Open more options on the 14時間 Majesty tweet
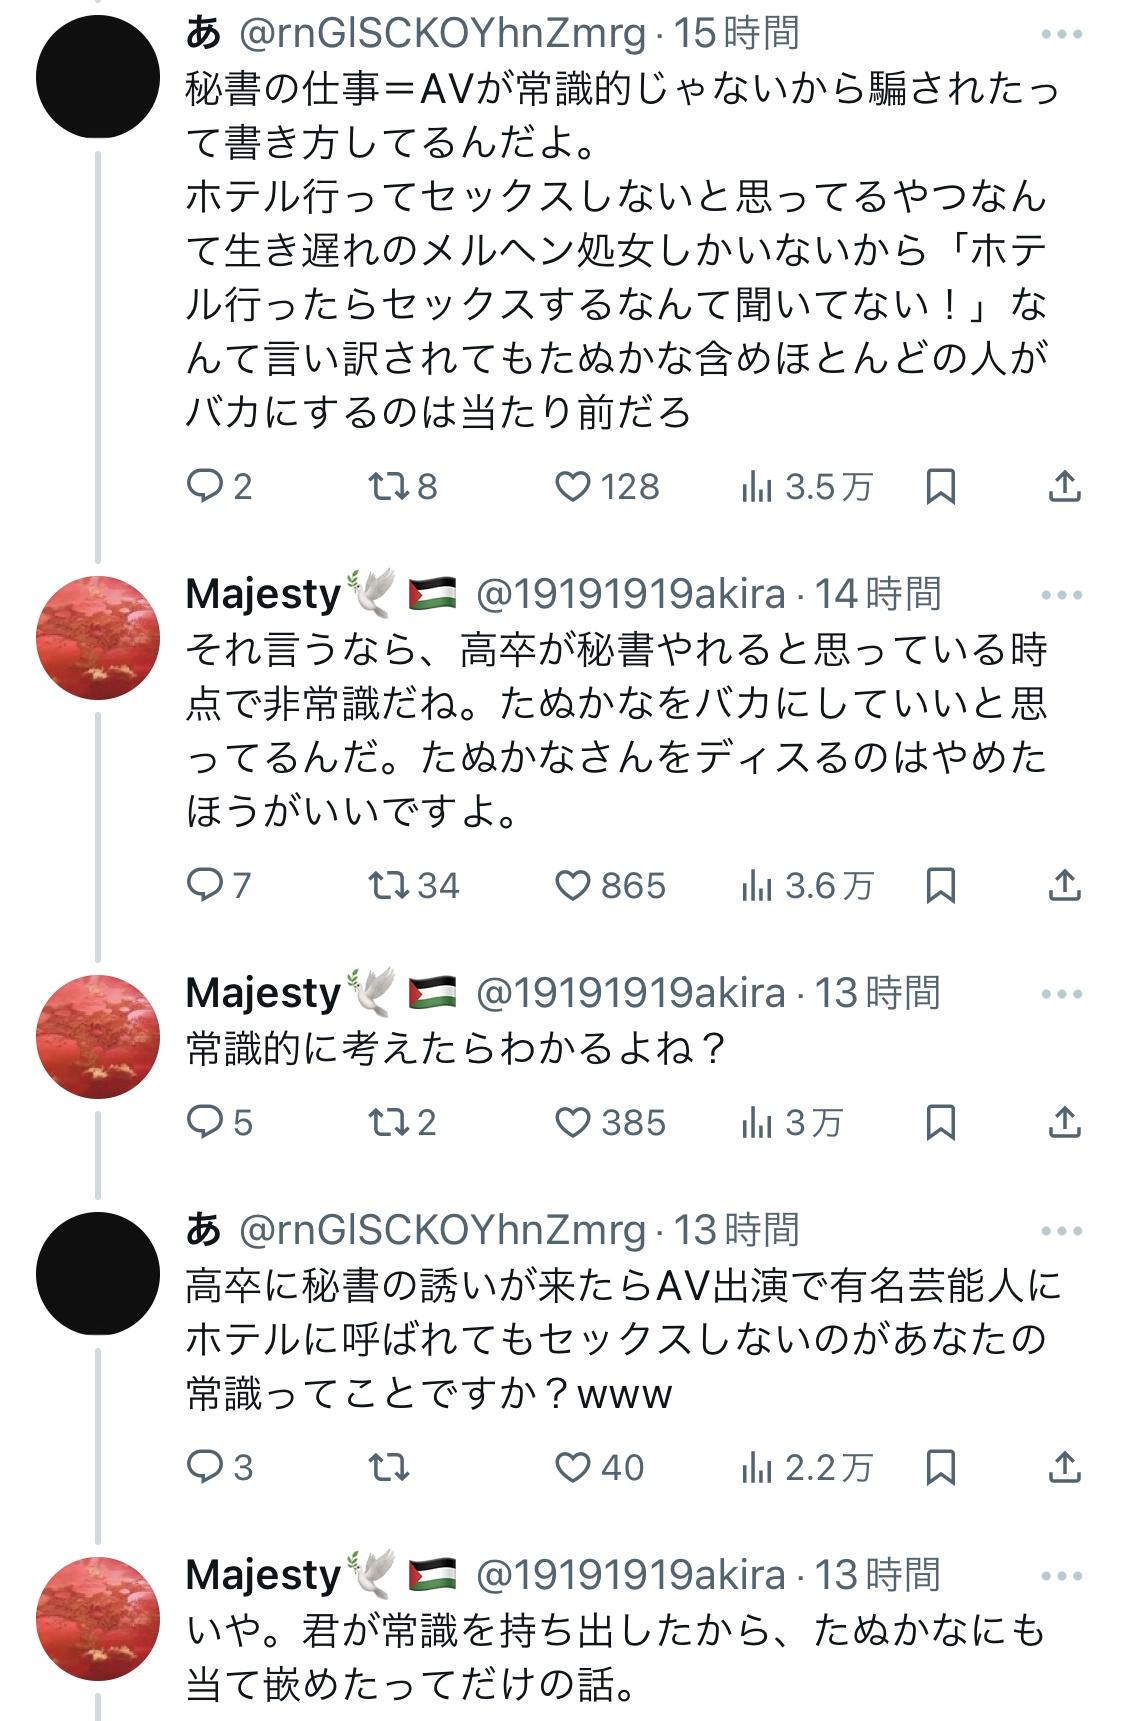Image resolution: width=1125 pixels, height=1721 pixels. 1061,595
